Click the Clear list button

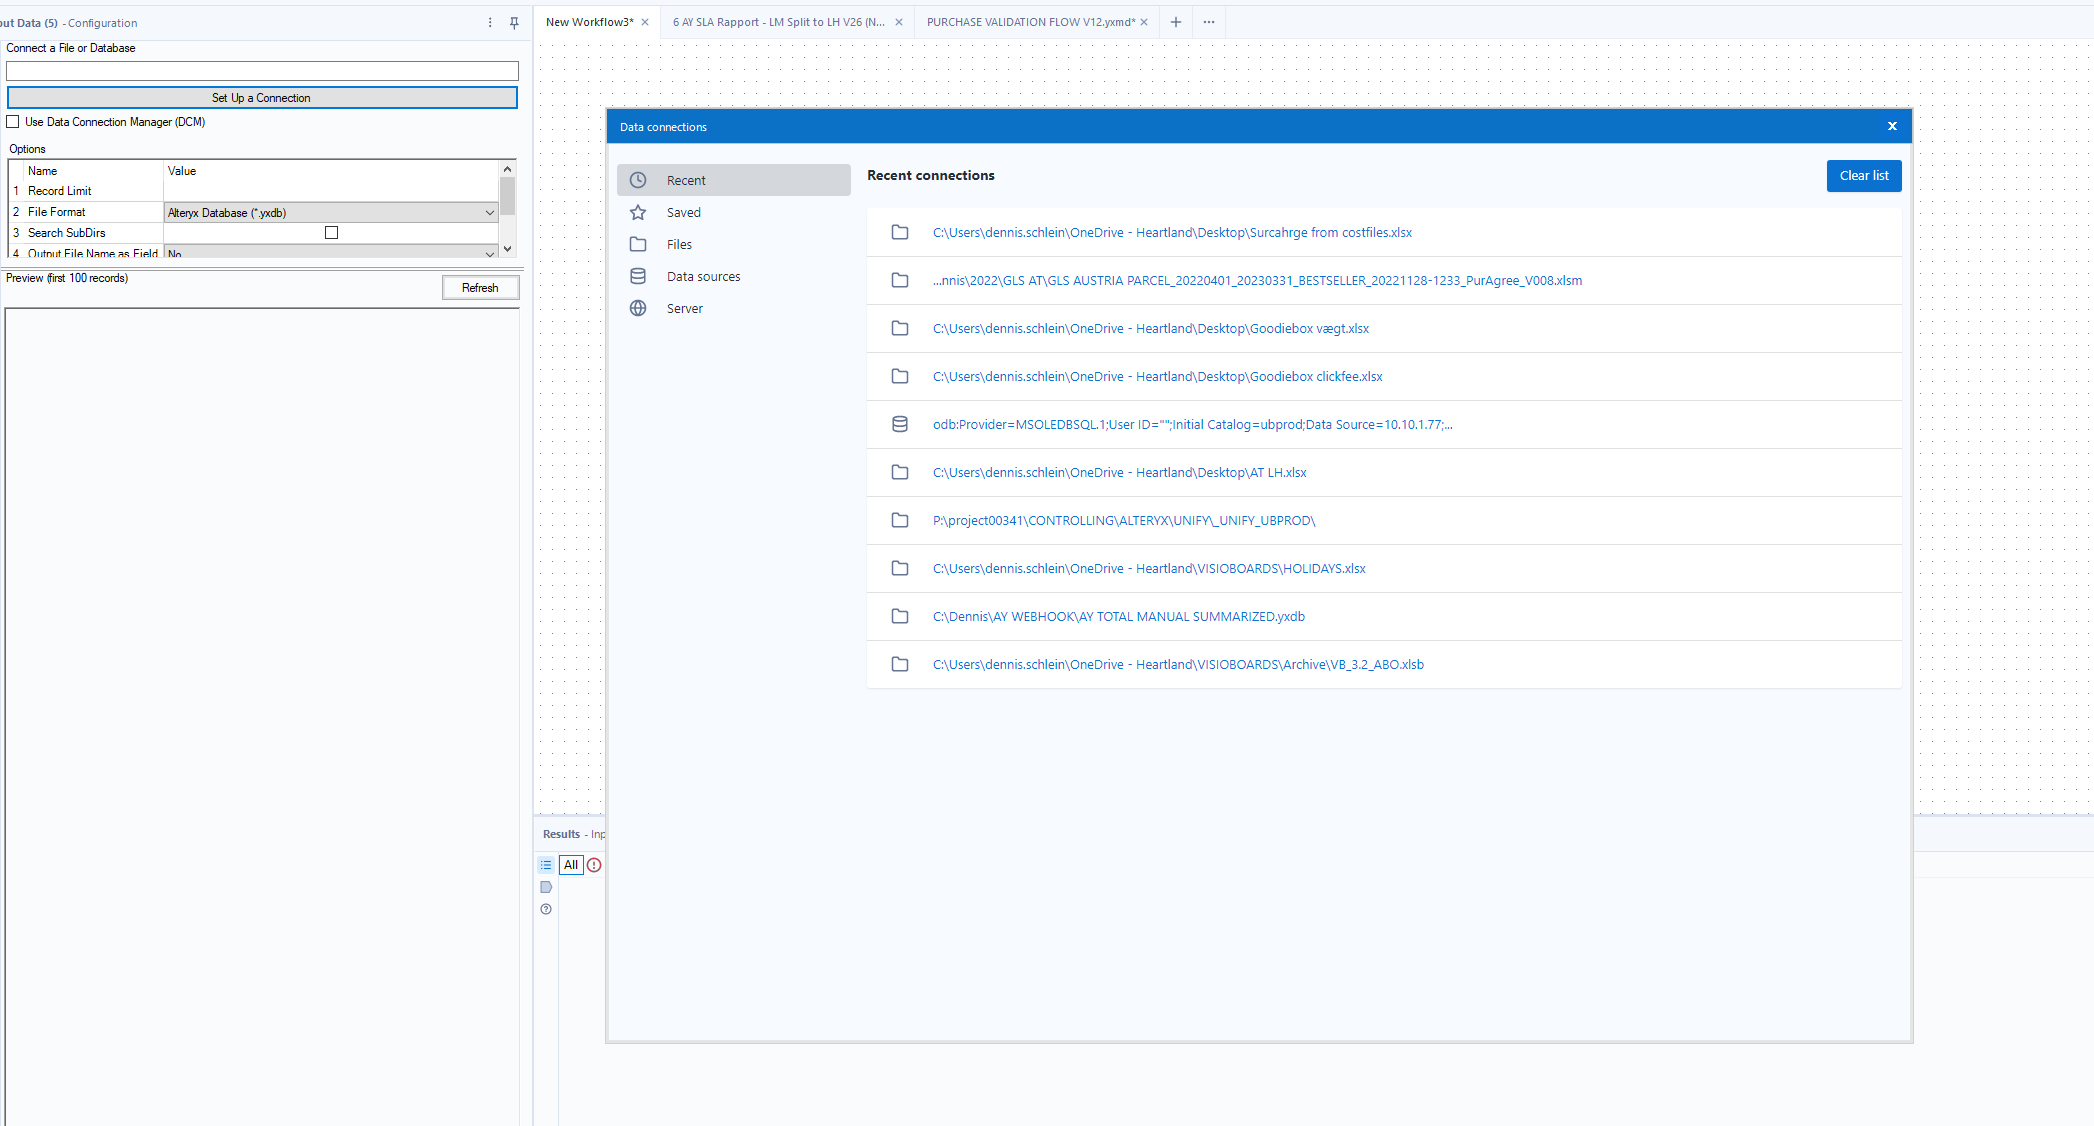(x=1863, y=176)
